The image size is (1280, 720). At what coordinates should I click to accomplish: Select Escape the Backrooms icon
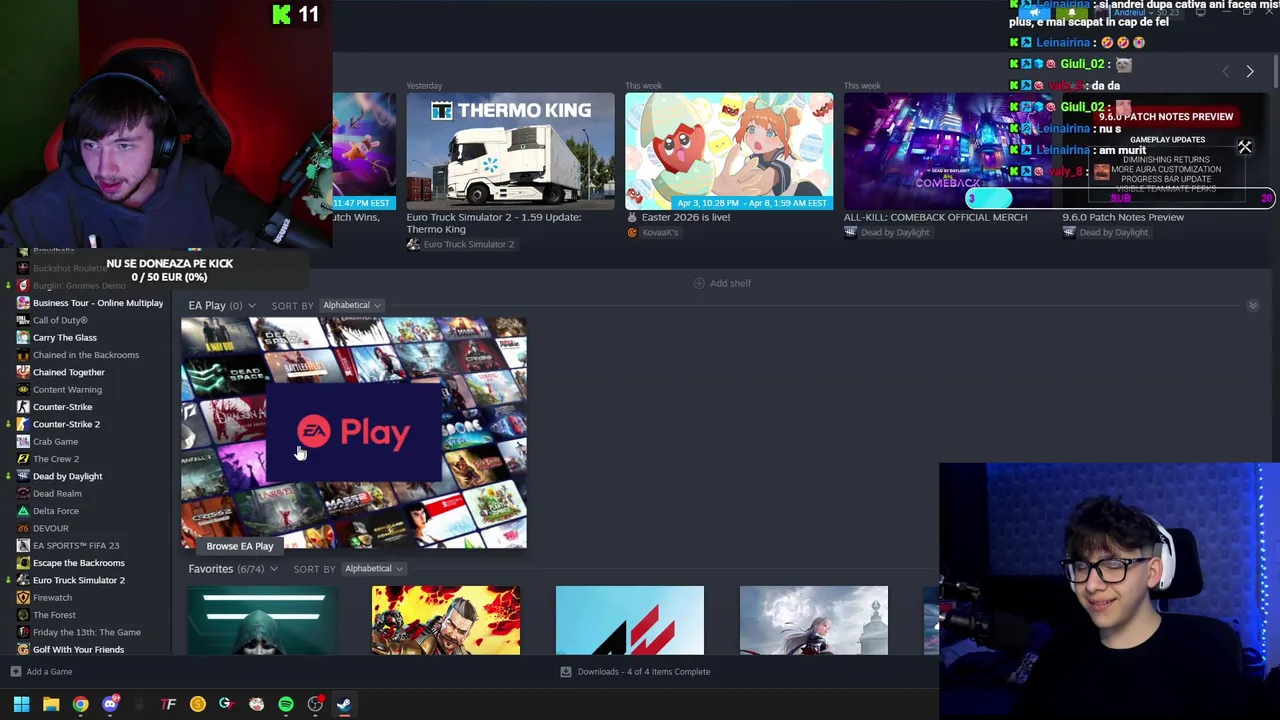pyautogui.click(x=23, y=563)
